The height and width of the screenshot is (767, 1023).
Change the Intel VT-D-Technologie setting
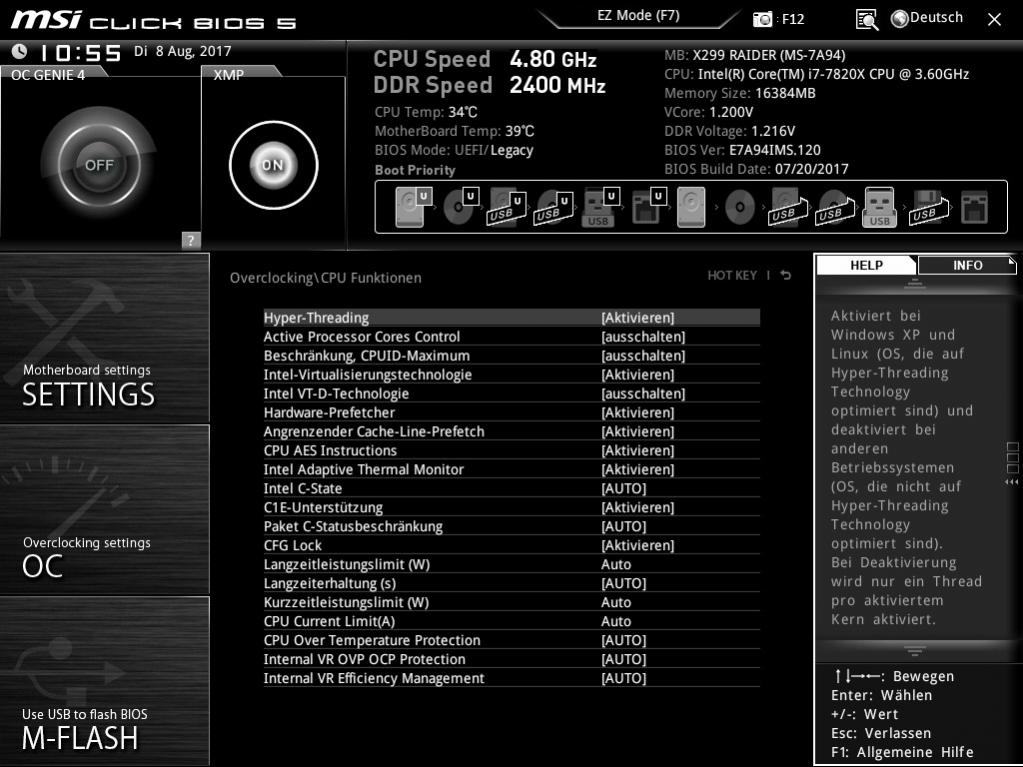point(512,393)
